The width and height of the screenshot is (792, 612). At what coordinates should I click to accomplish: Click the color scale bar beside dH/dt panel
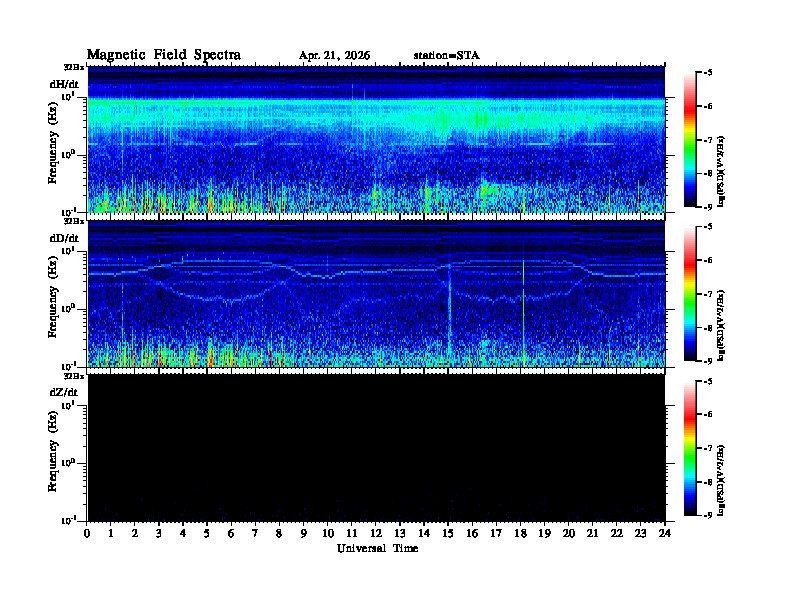point(690,140)
